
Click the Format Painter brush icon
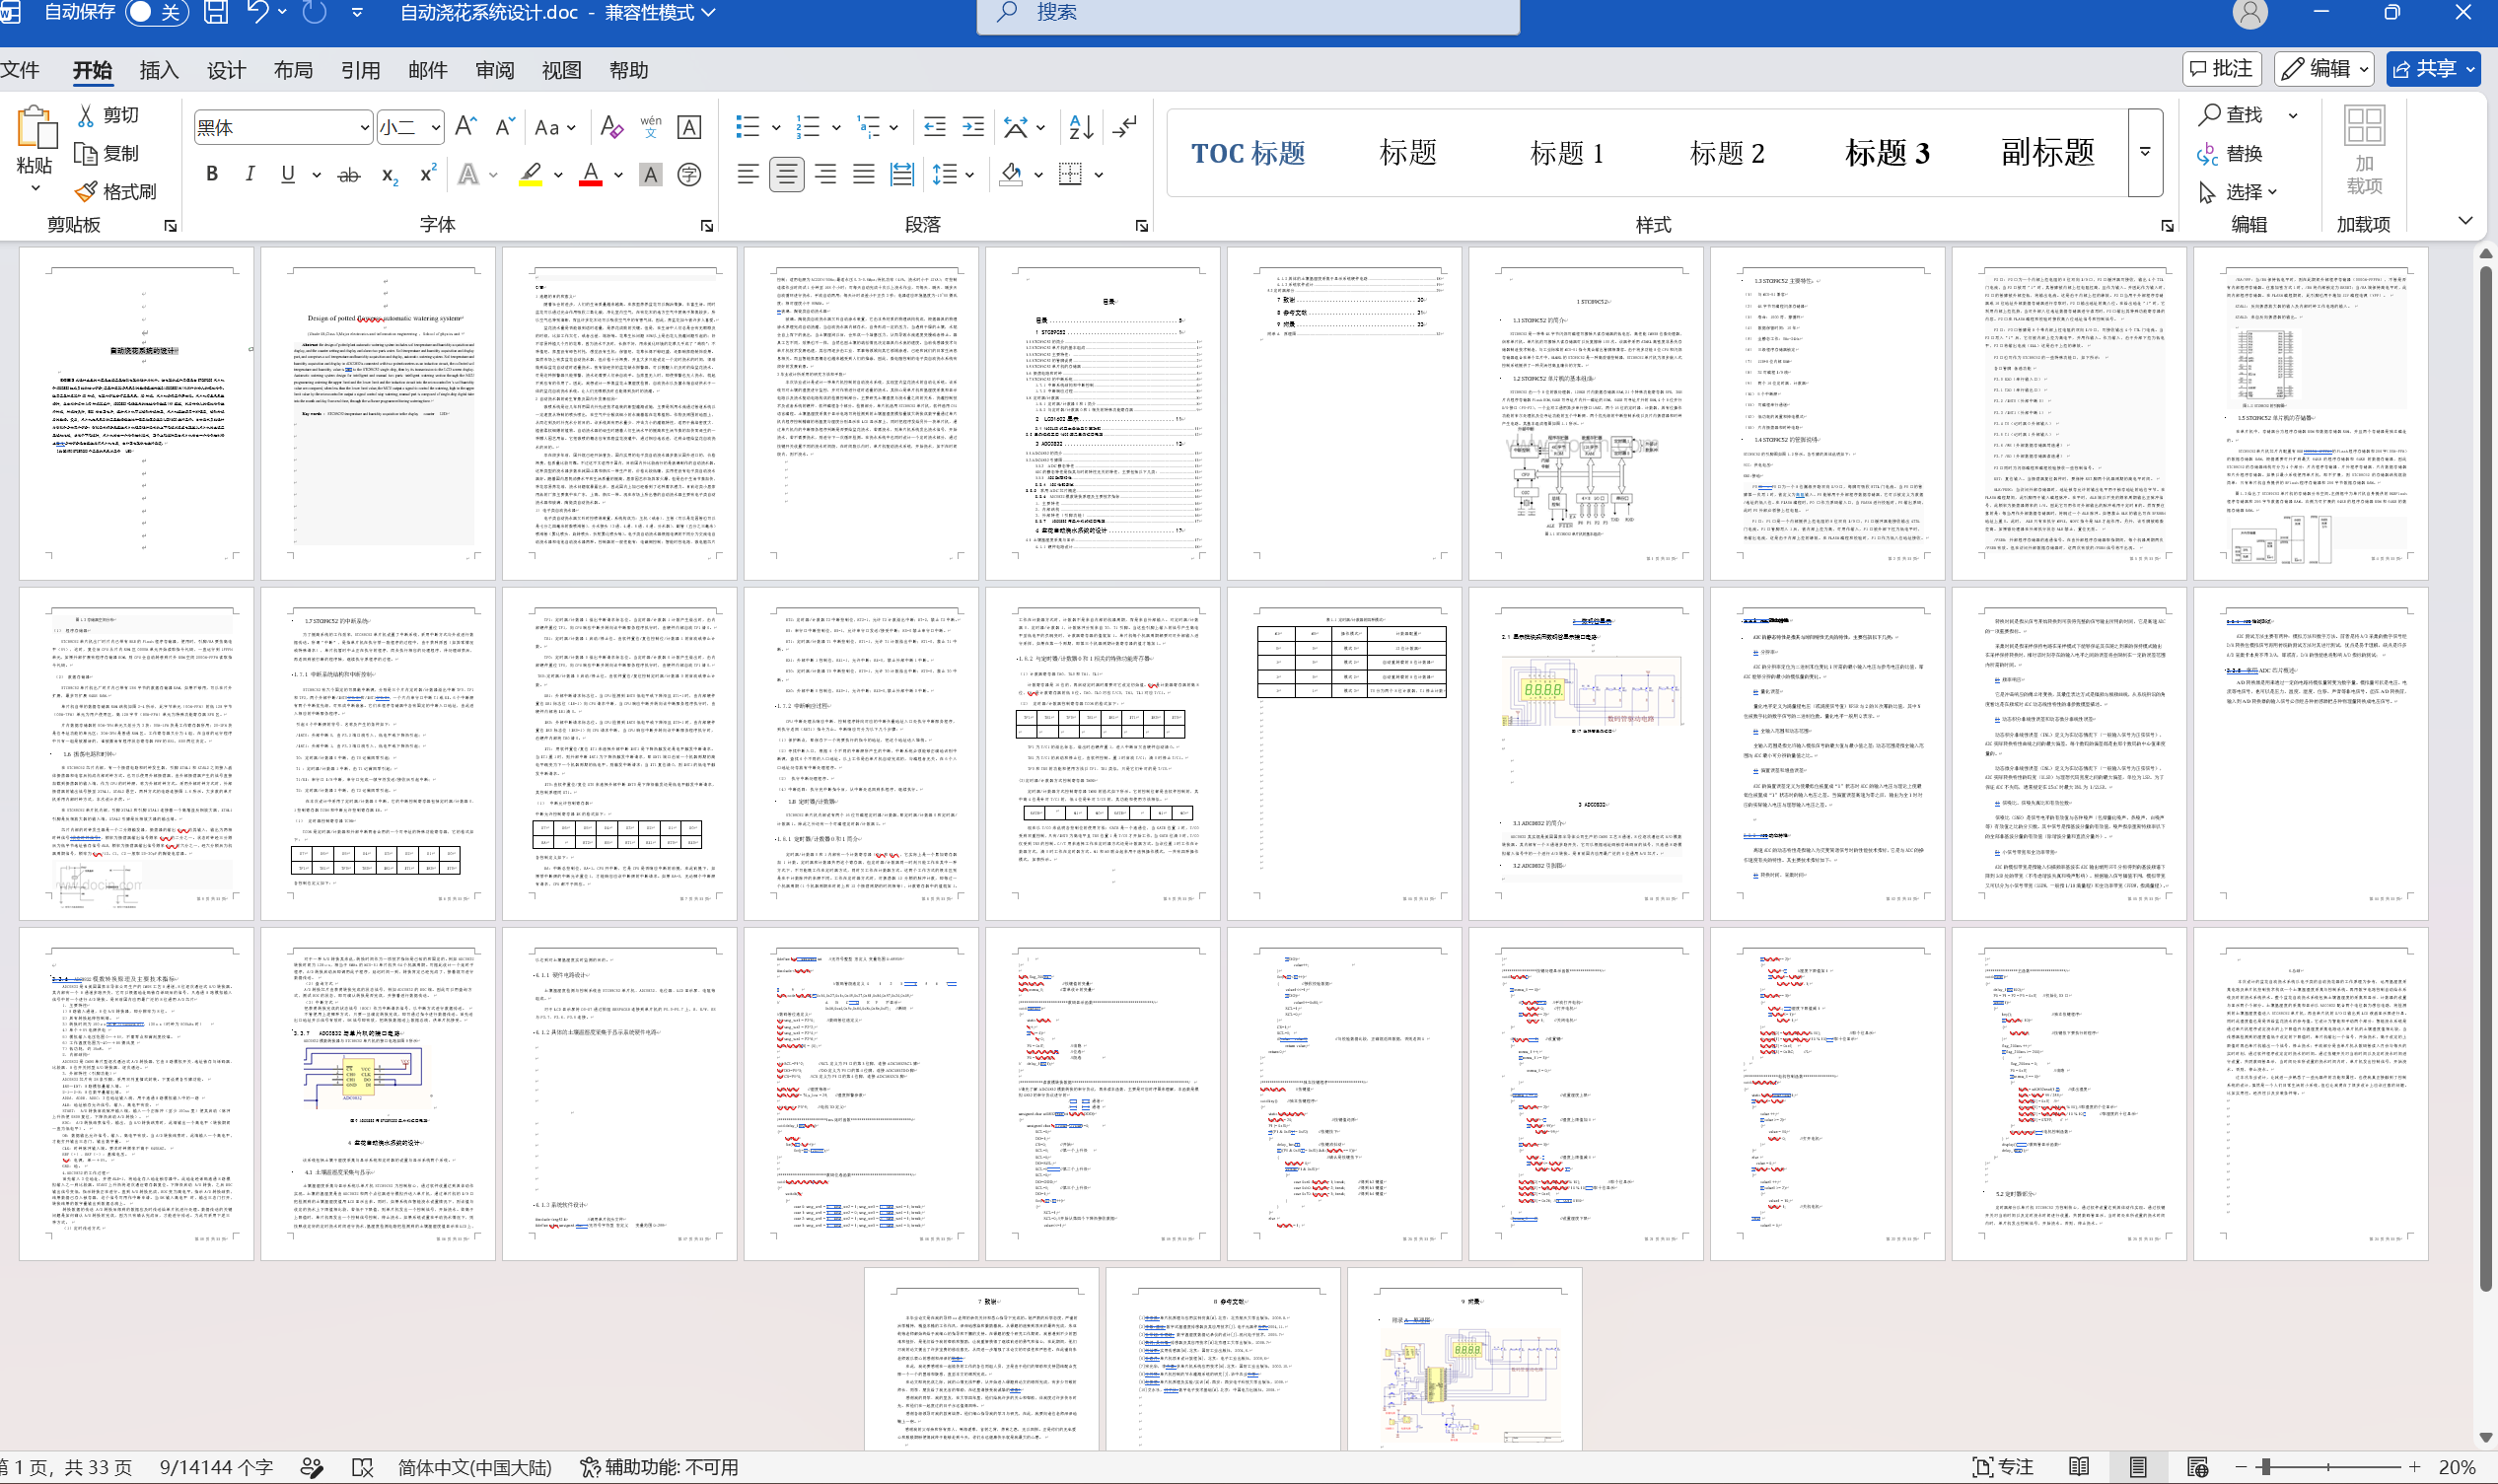pyautogui.click(x=87, y=191)
